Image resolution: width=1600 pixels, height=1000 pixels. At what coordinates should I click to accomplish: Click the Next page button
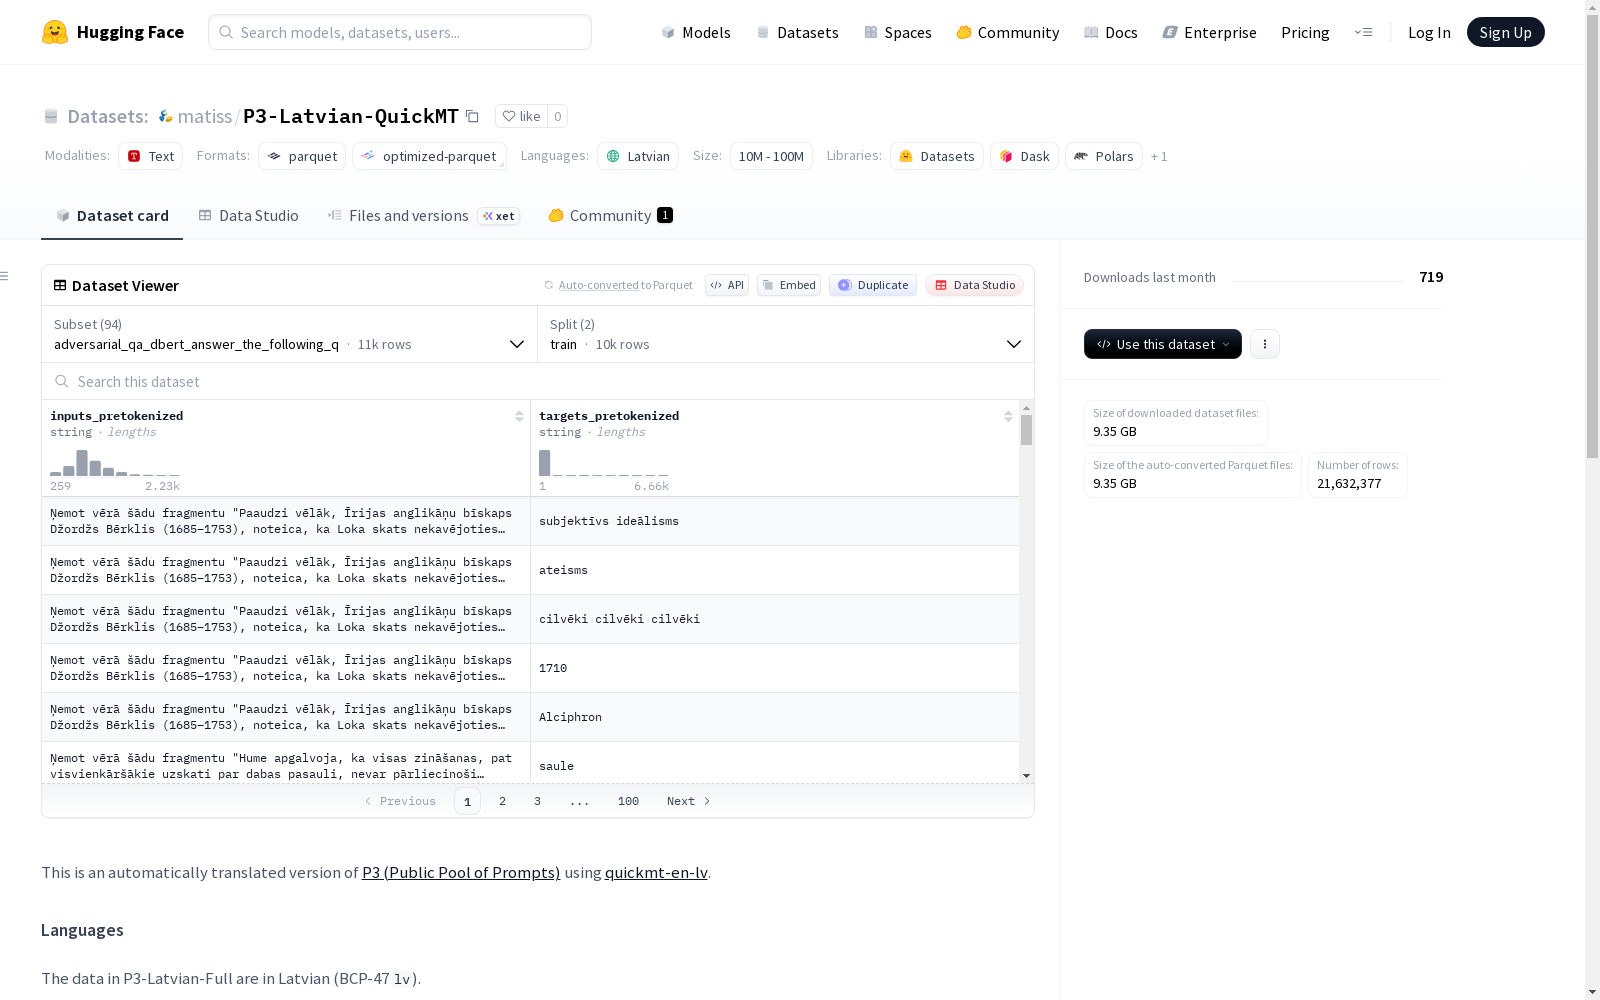coord(689,801)
